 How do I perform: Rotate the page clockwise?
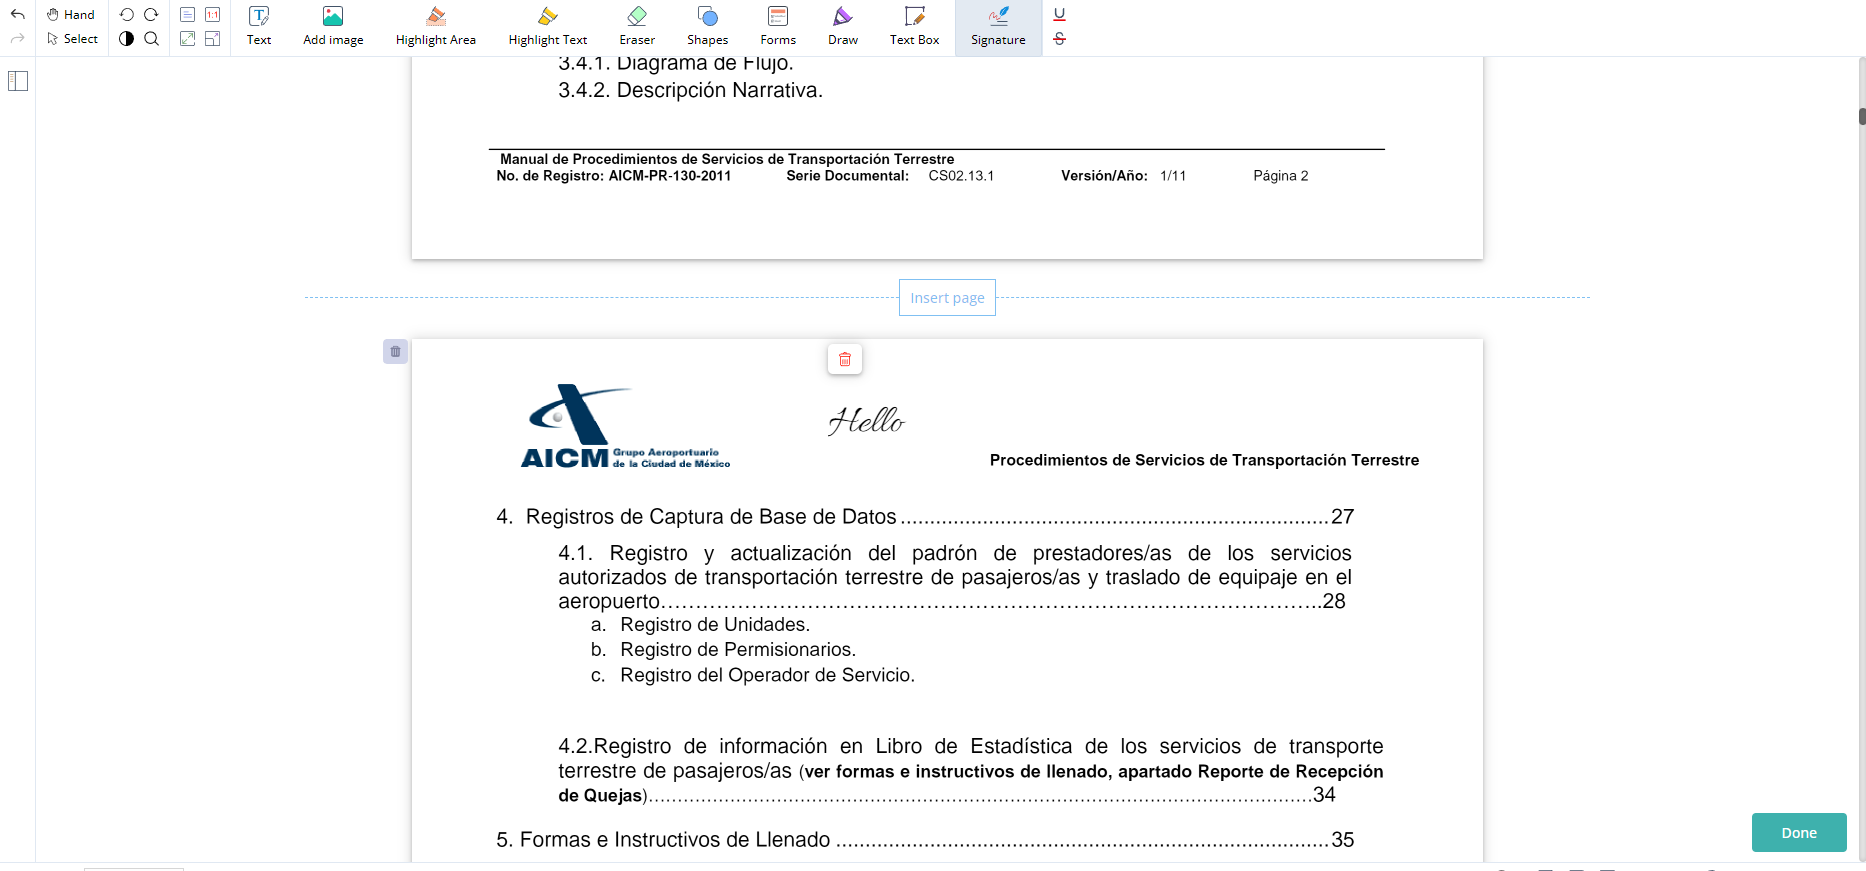click(x=151, y=14)
